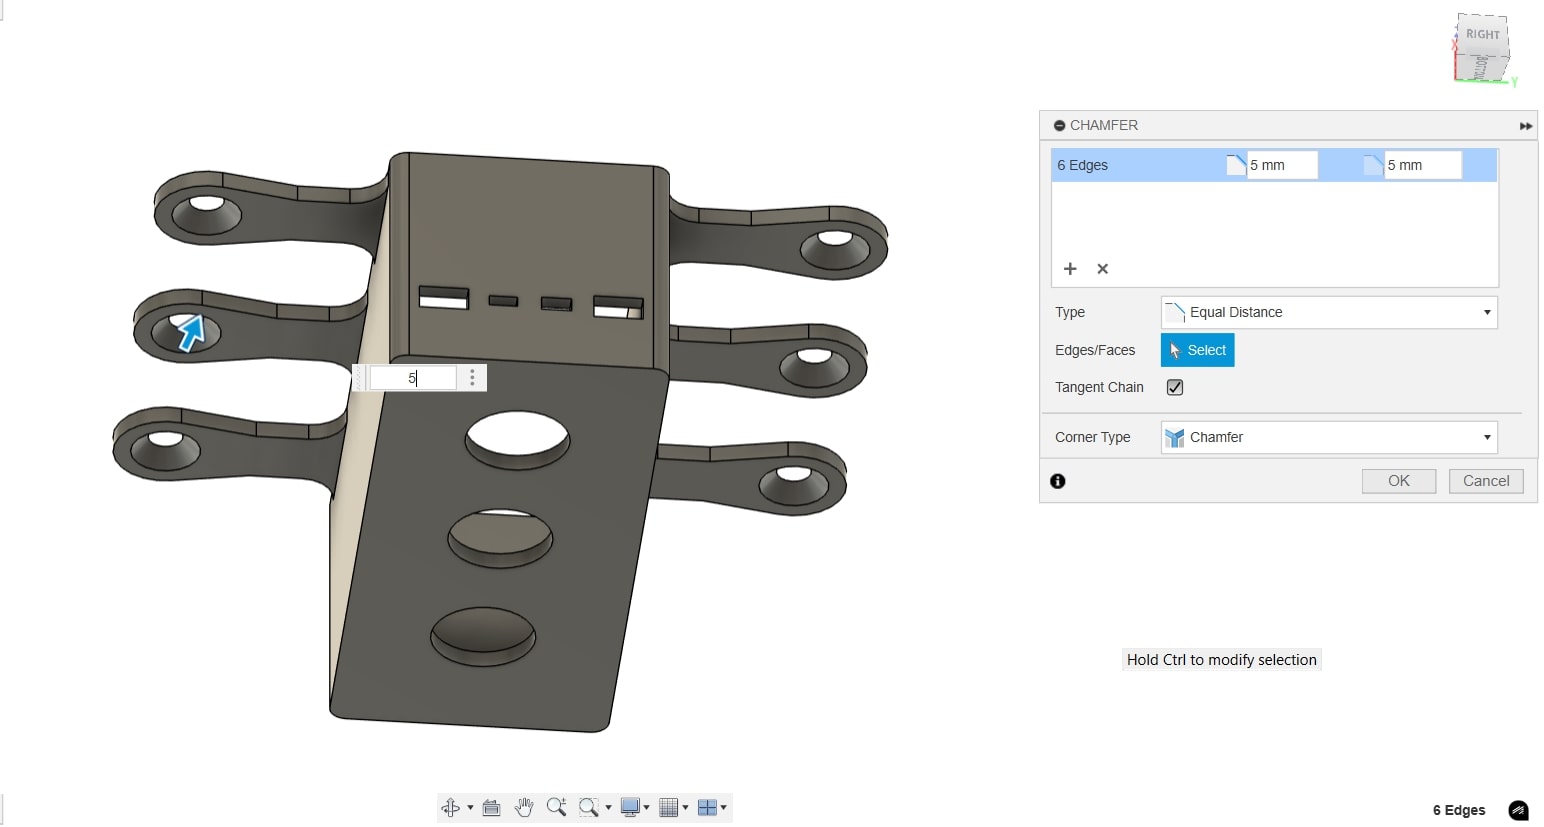
Task: Open Display Settings monitor icon
Action: pyautogui.click(x=630, y=808)
